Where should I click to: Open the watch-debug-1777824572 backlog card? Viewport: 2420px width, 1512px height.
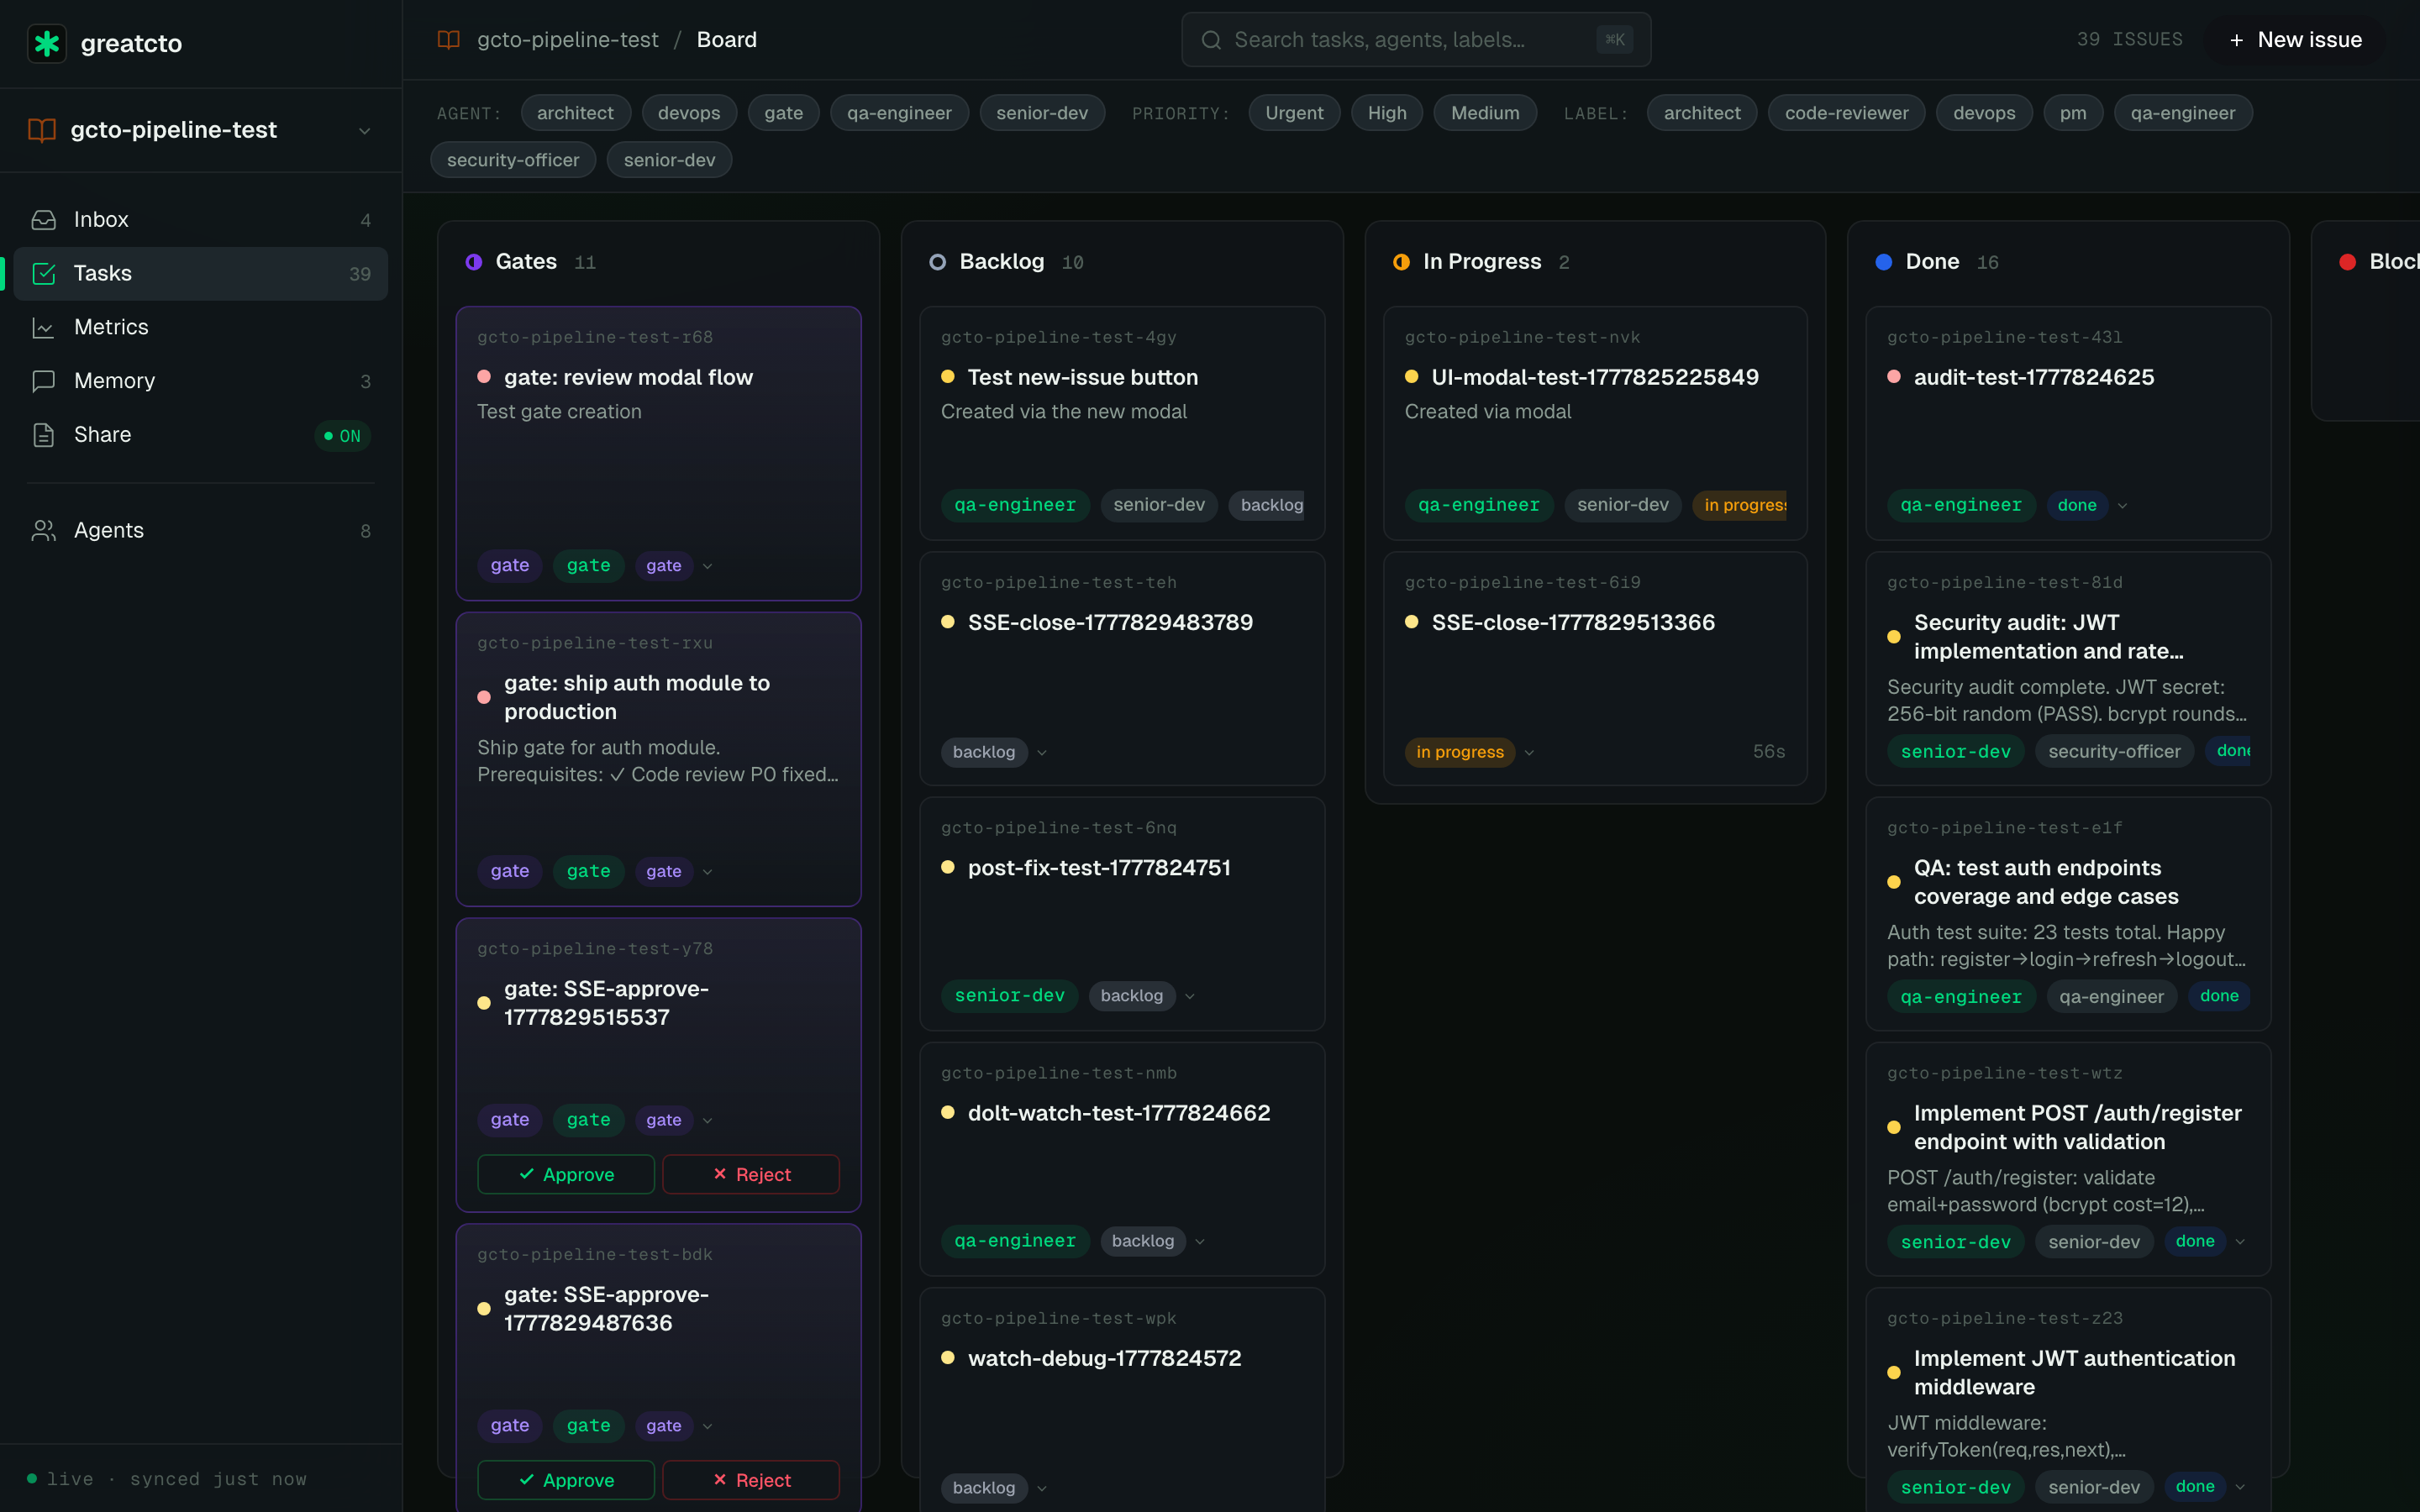coord(1122,1400)
